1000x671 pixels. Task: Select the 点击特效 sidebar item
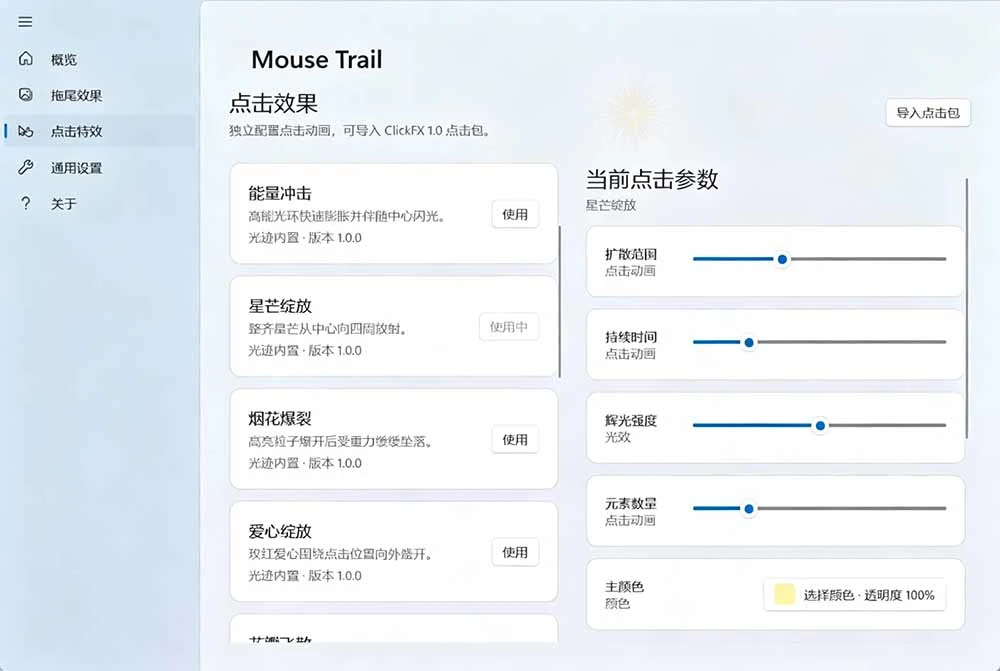coord(99,131)
